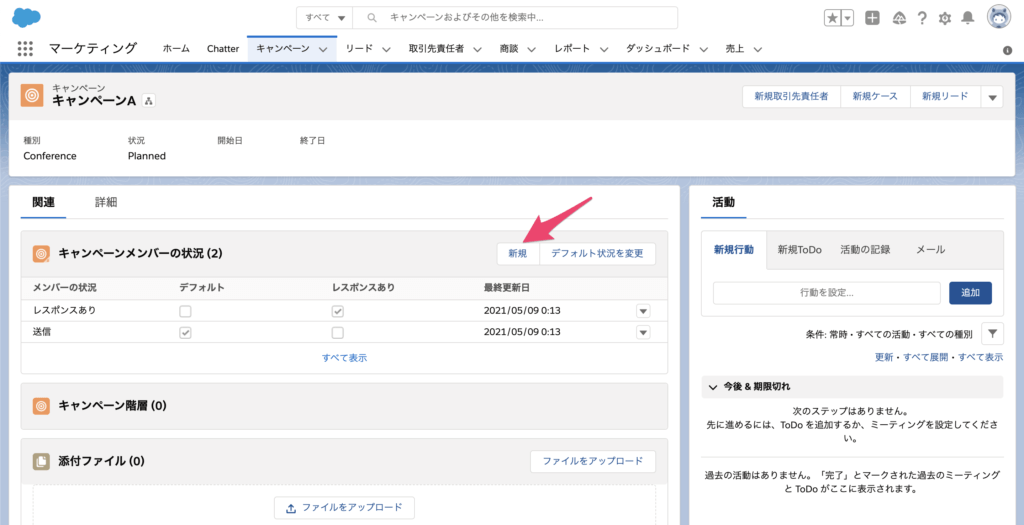
Task: Toggle レスポンスあり checkbox in 送信 row
Action: pos(337,332)
